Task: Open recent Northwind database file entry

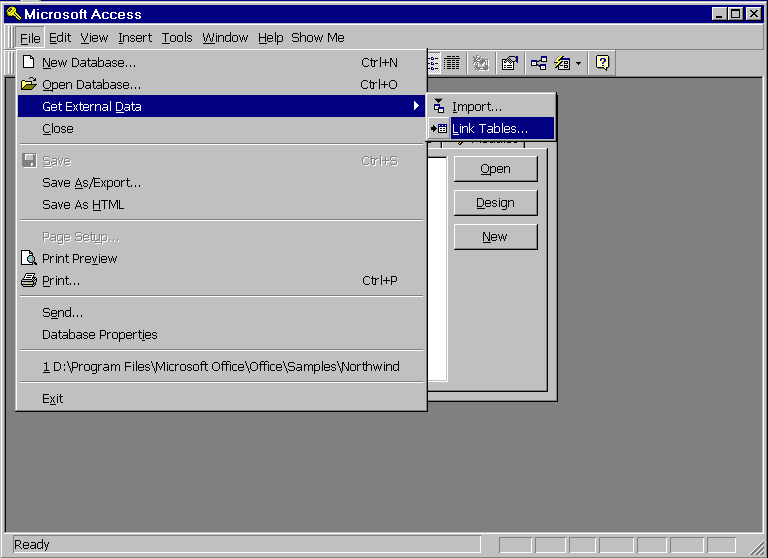Action: (x=220, y=367)
